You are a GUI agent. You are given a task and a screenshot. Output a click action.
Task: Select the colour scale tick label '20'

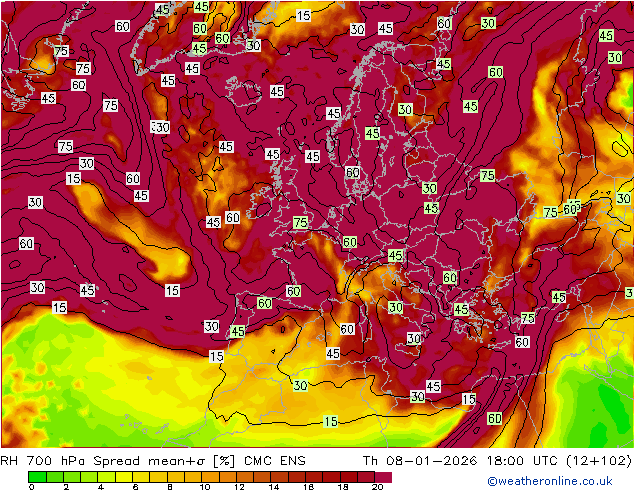pos(378,487)
